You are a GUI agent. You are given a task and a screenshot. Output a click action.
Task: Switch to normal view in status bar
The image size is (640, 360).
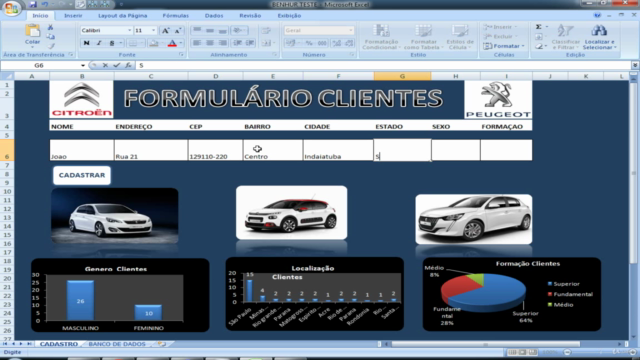click(x=512, y=352)
